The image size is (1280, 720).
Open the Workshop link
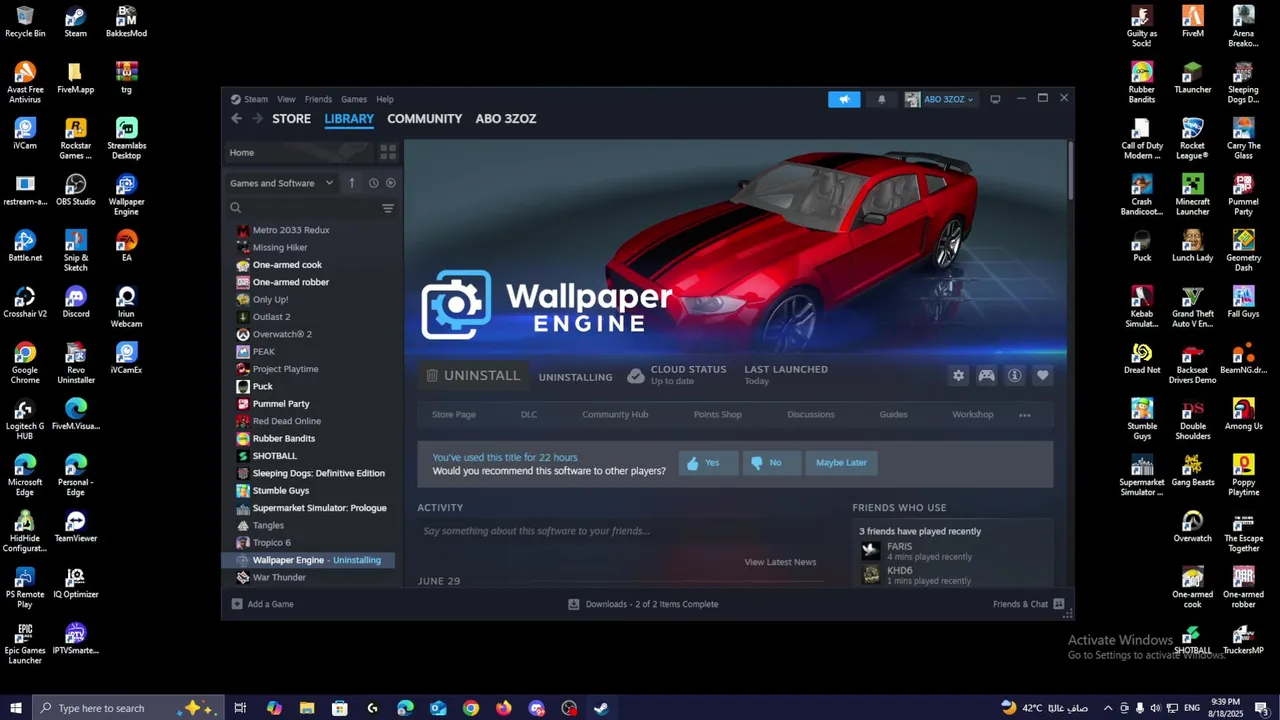[x=972, y=415]
